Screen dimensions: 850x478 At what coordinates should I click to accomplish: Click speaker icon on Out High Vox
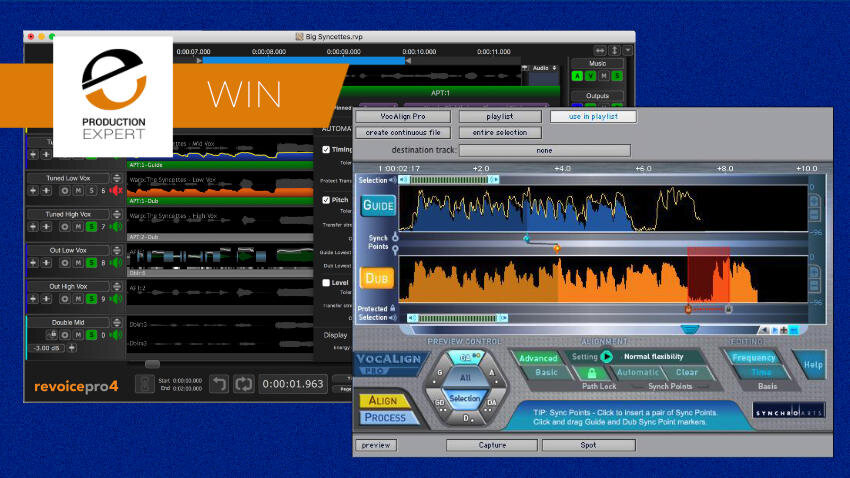[115, 299]
